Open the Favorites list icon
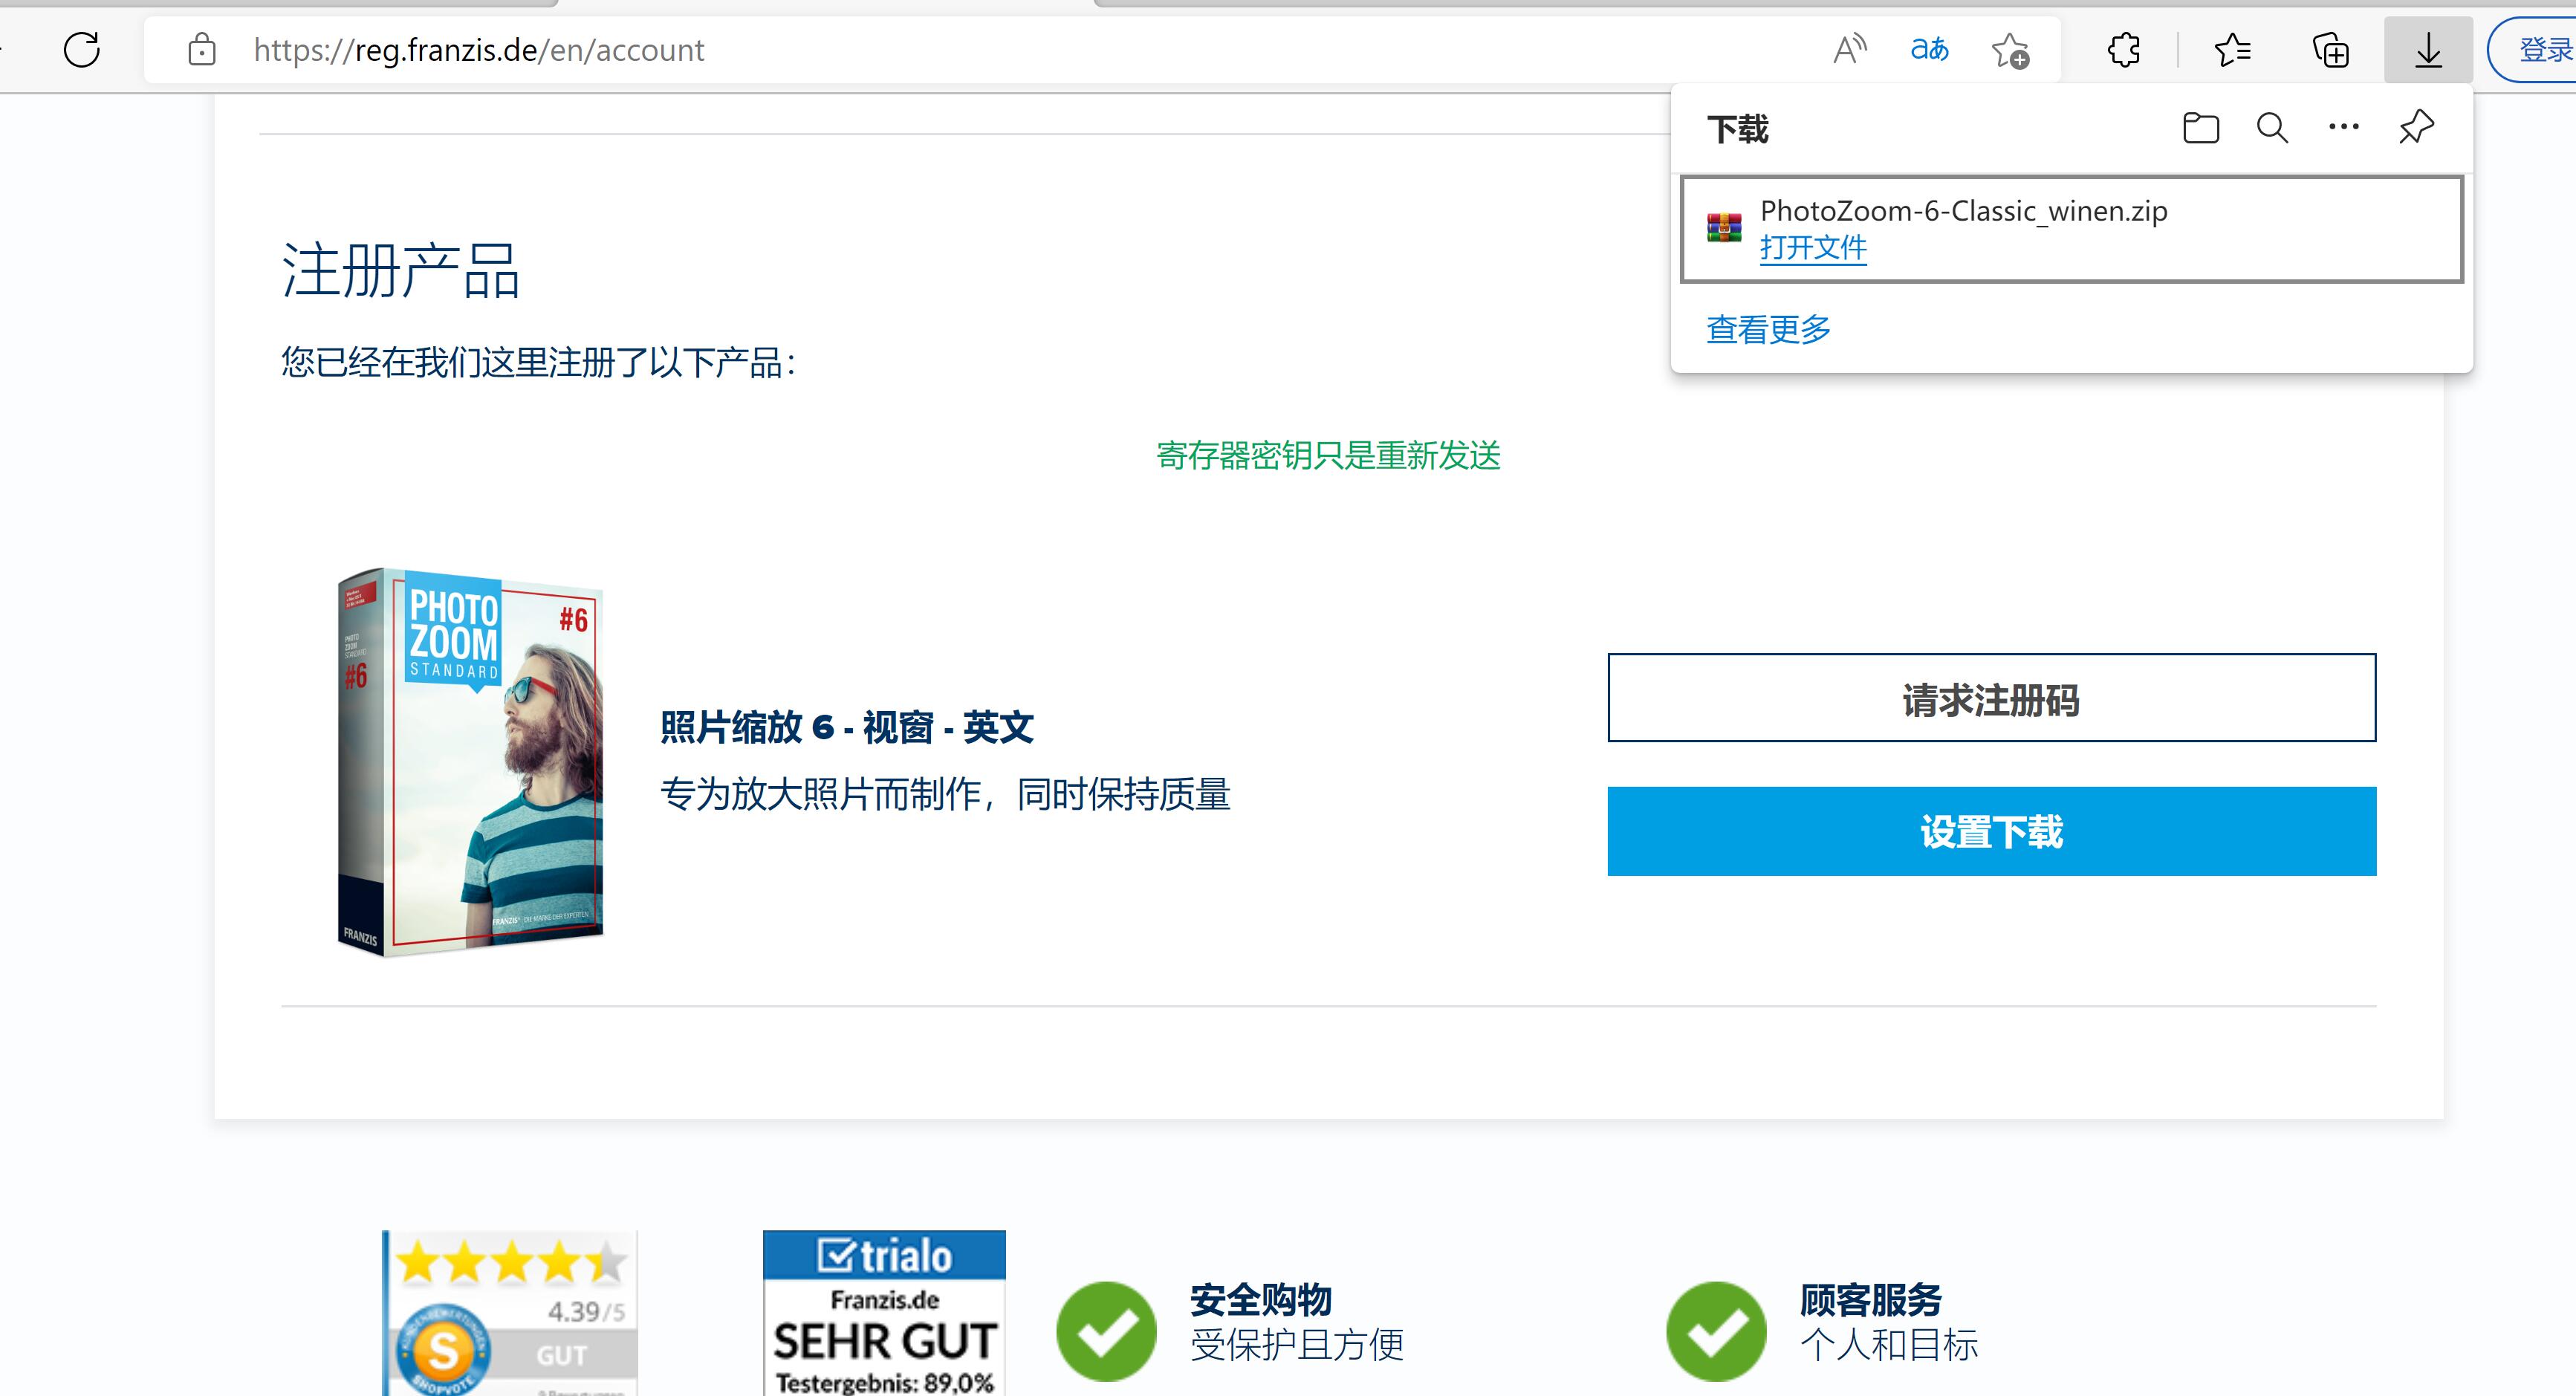 click(x=2232, y=49)
